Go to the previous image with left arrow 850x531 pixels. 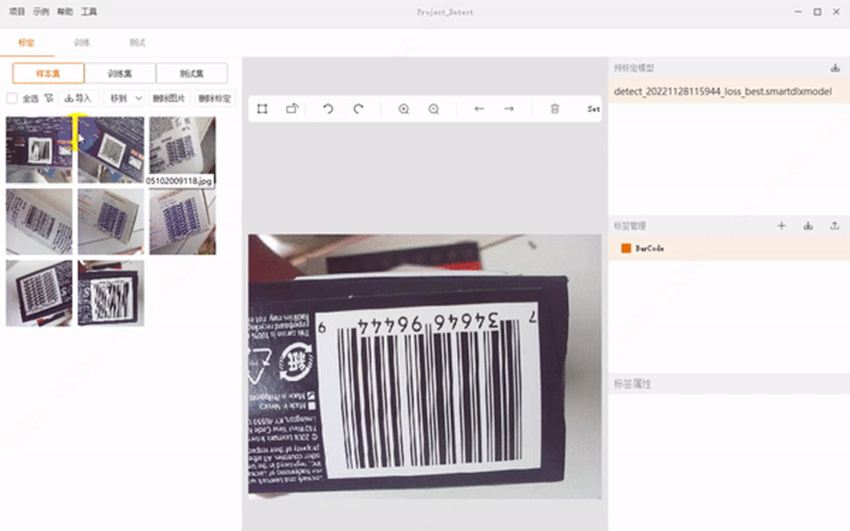[479, 109]
